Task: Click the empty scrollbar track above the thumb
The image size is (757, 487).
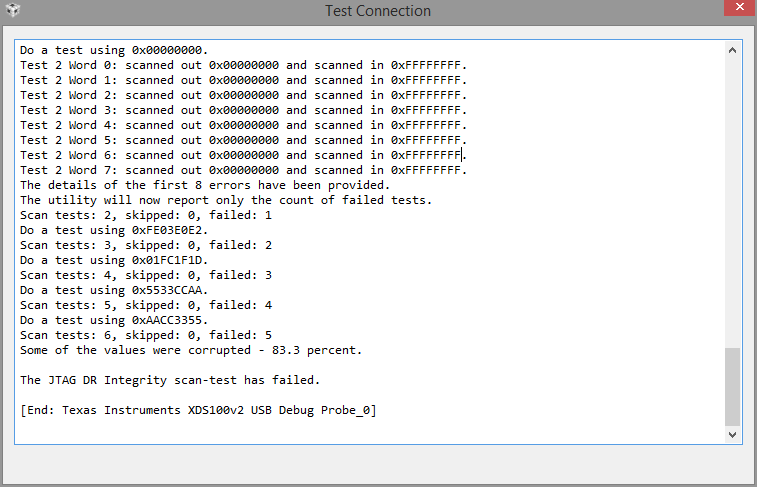Action: tap(733, 200)
